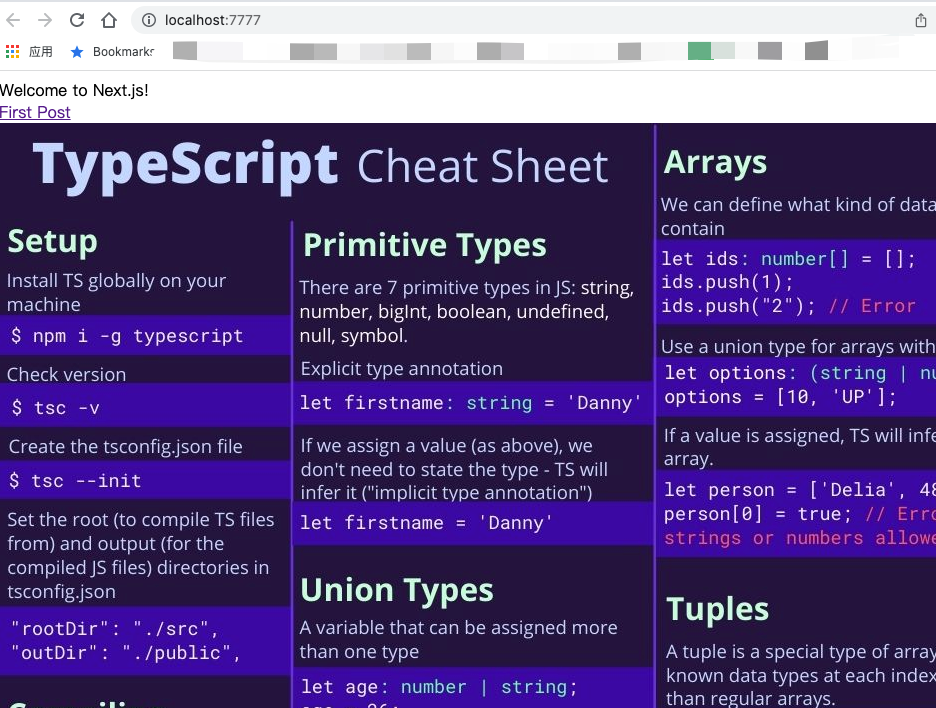Click the share icon in address bar
The height and width of the screenshot is (708, 936).
920,21
